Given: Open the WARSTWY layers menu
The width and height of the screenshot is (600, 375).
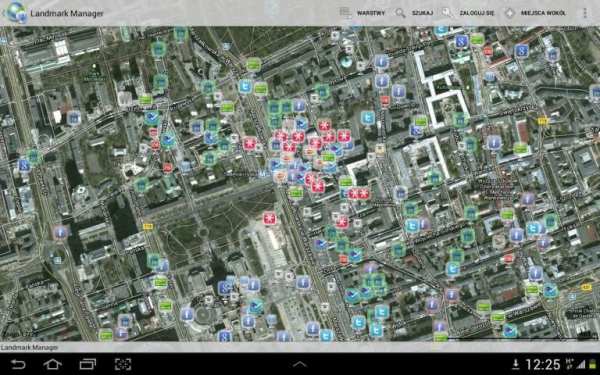Looking at the screenshot, I should 362,13.
